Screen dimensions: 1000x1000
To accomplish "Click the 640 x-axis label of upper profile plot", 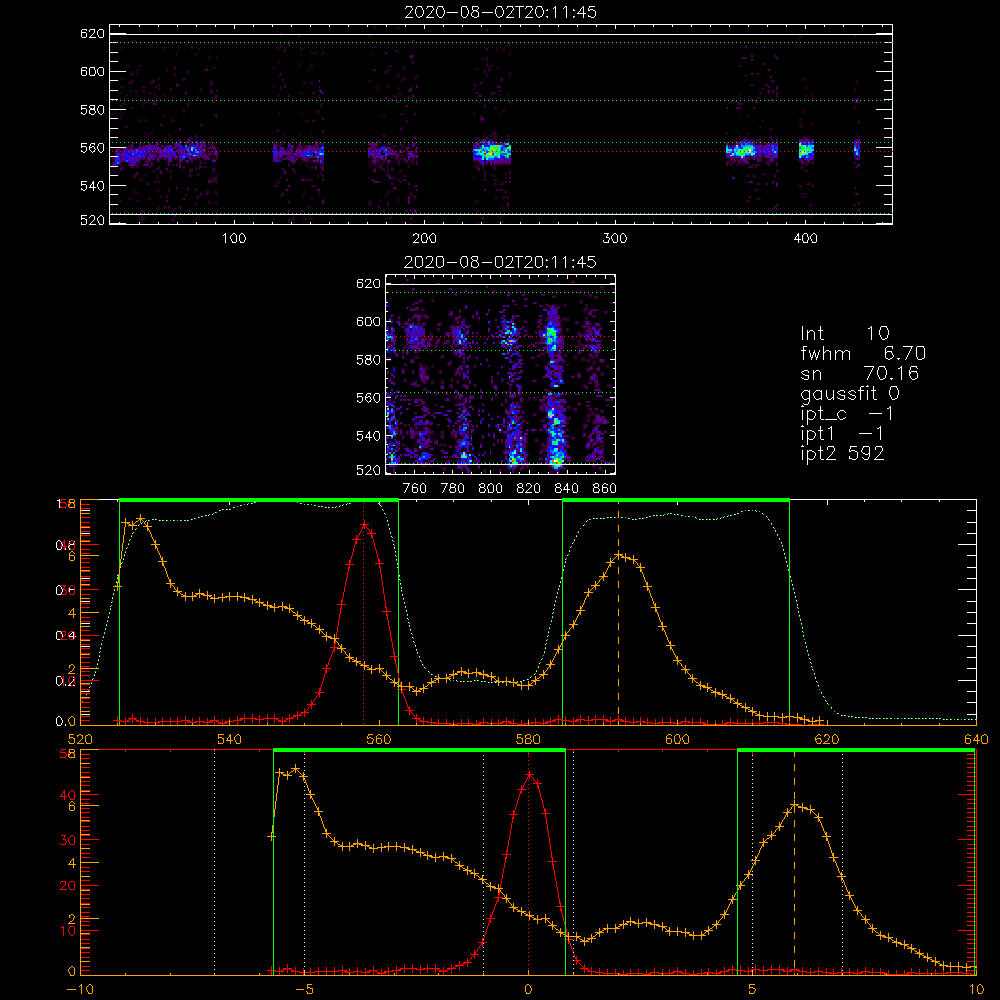I will [976, 739].
